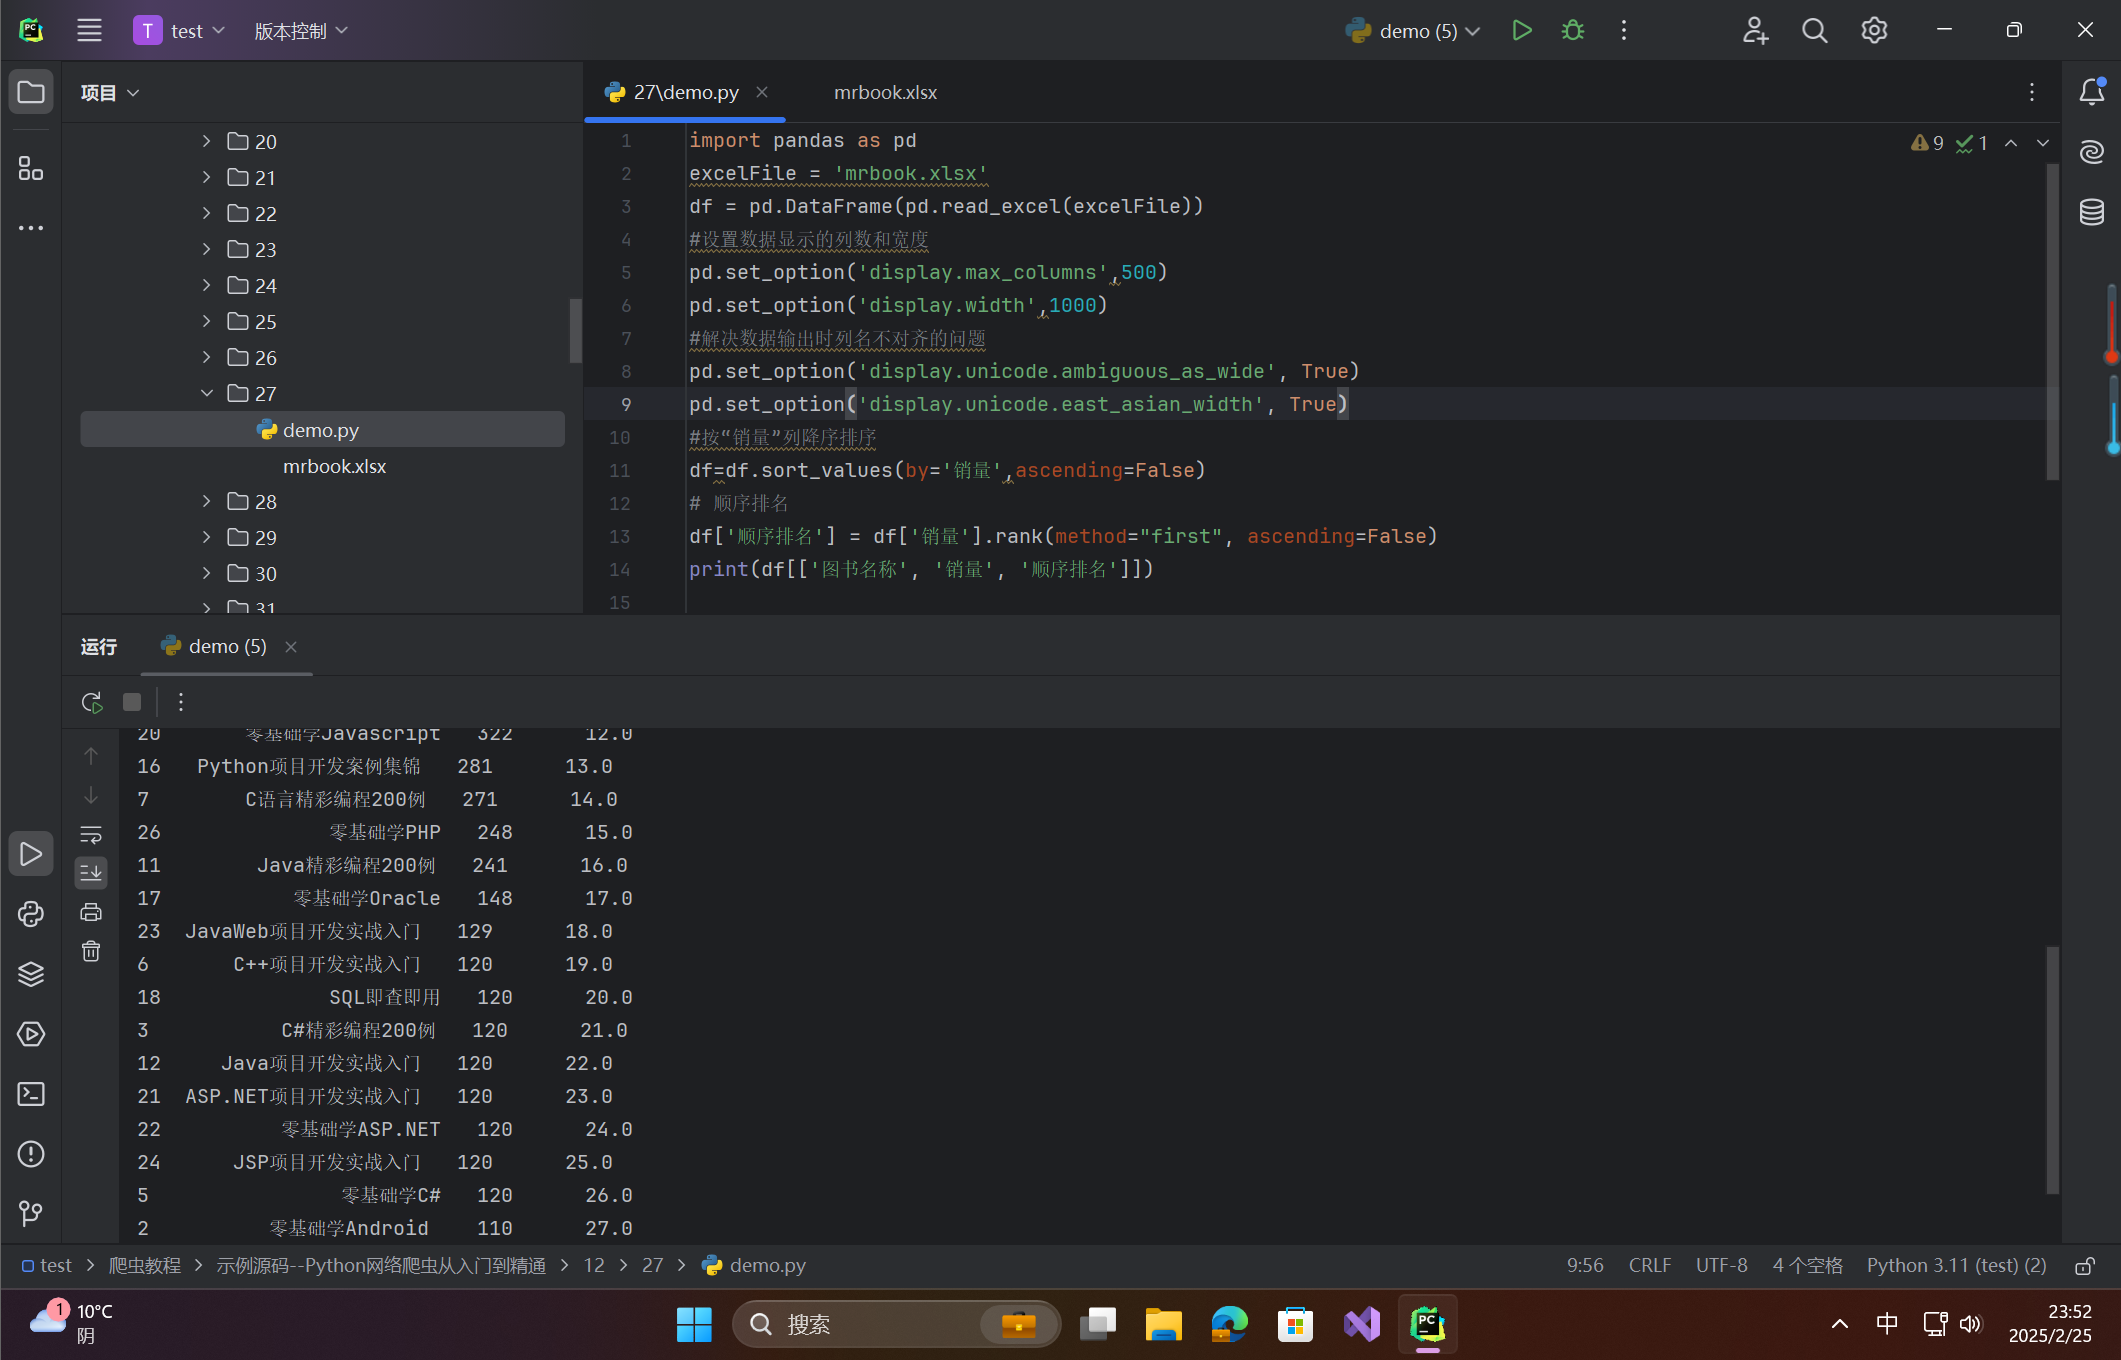Viewport: 2121px width, 1360px height.
Task: Open Windows Start menu
Action: [694, 1324]
